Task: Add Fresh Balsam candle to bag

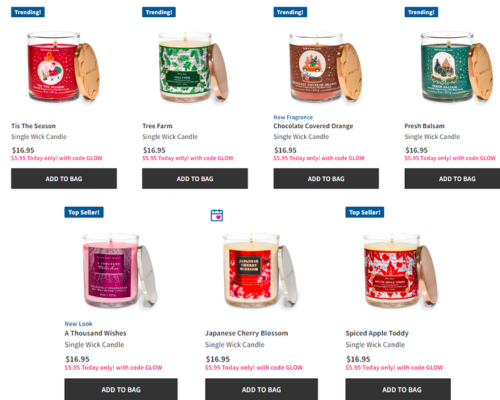Action: (452, 179)
